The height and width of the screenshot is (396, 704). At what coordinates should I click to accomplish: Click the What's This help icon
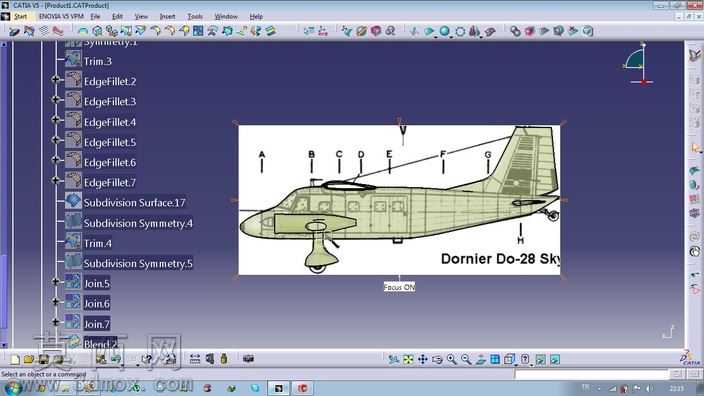point(147,359)
